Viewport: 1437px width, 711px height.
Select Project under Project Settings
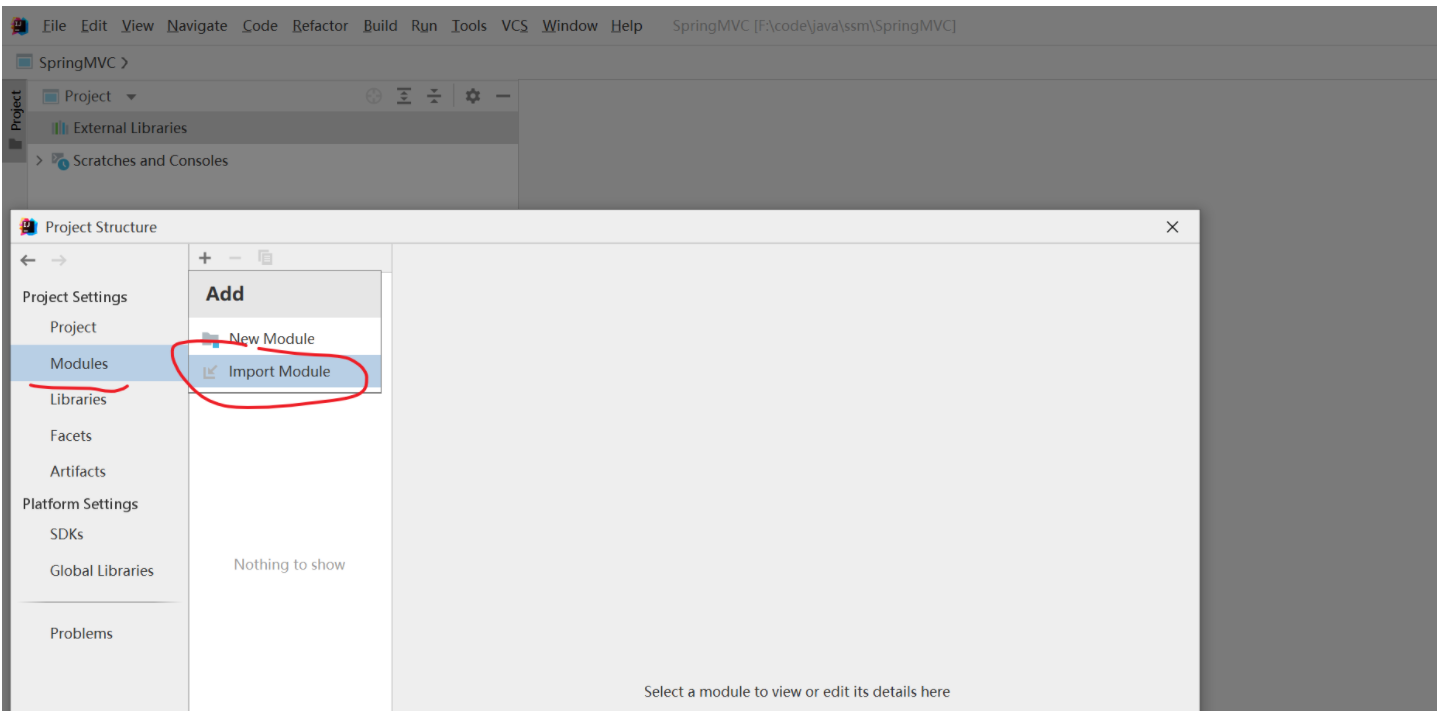(x=73, y=327)
